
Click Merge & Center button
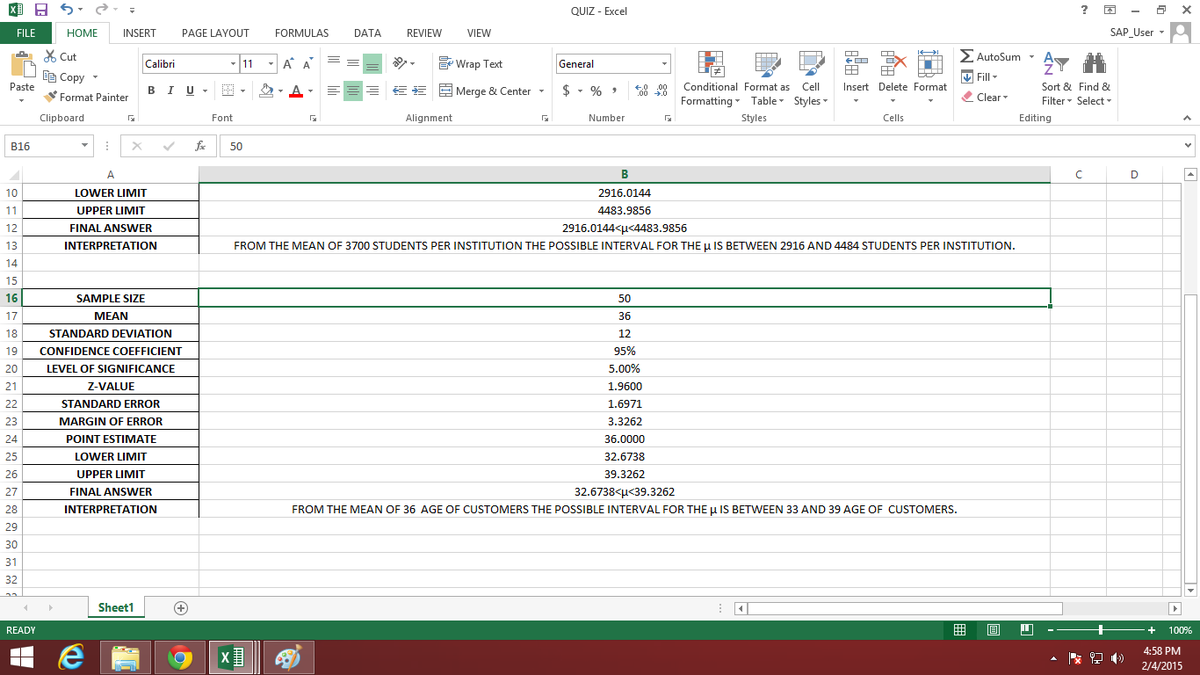484,91
